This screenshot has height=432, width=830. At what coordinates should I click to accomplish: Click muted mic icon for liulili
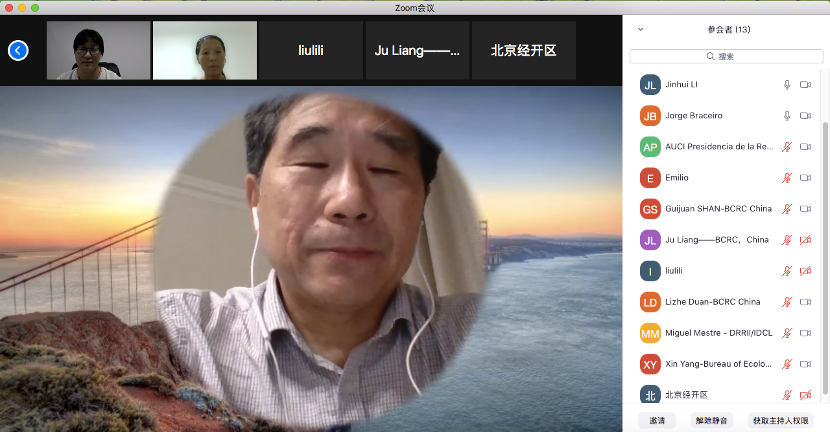pyautogui.click(x=787, y=271)
